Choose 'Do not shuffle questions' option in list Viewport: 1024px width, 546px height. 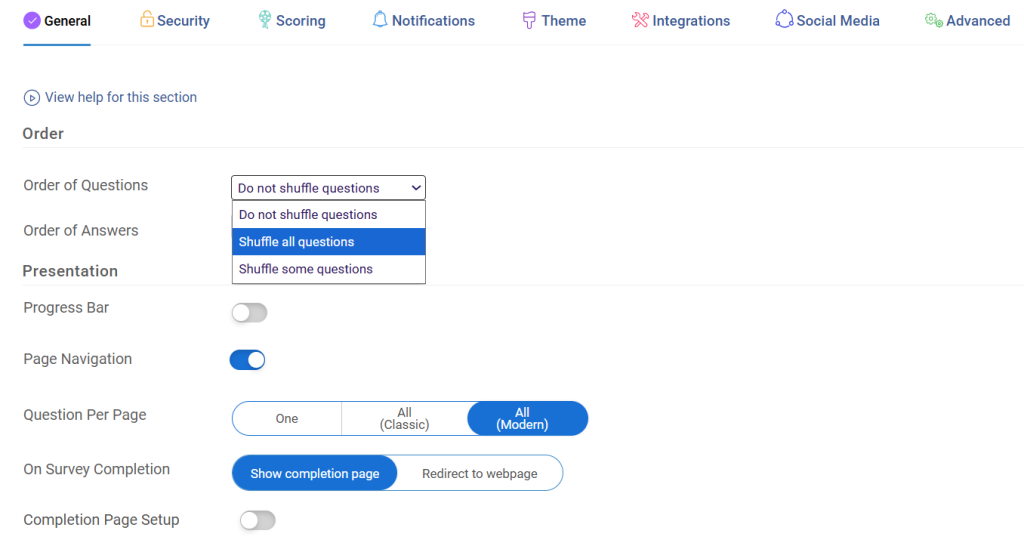(328, 214)
